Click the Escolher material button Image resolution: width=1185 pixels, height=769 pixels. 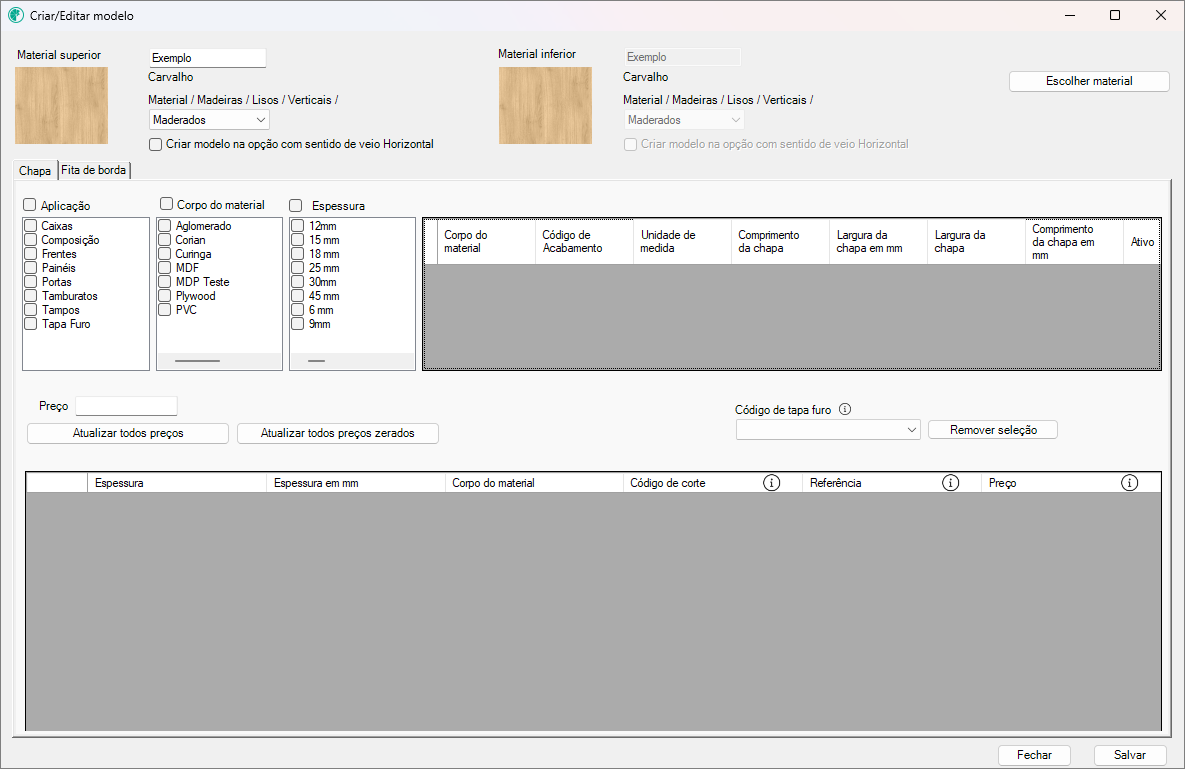(x=1088, y=81)
